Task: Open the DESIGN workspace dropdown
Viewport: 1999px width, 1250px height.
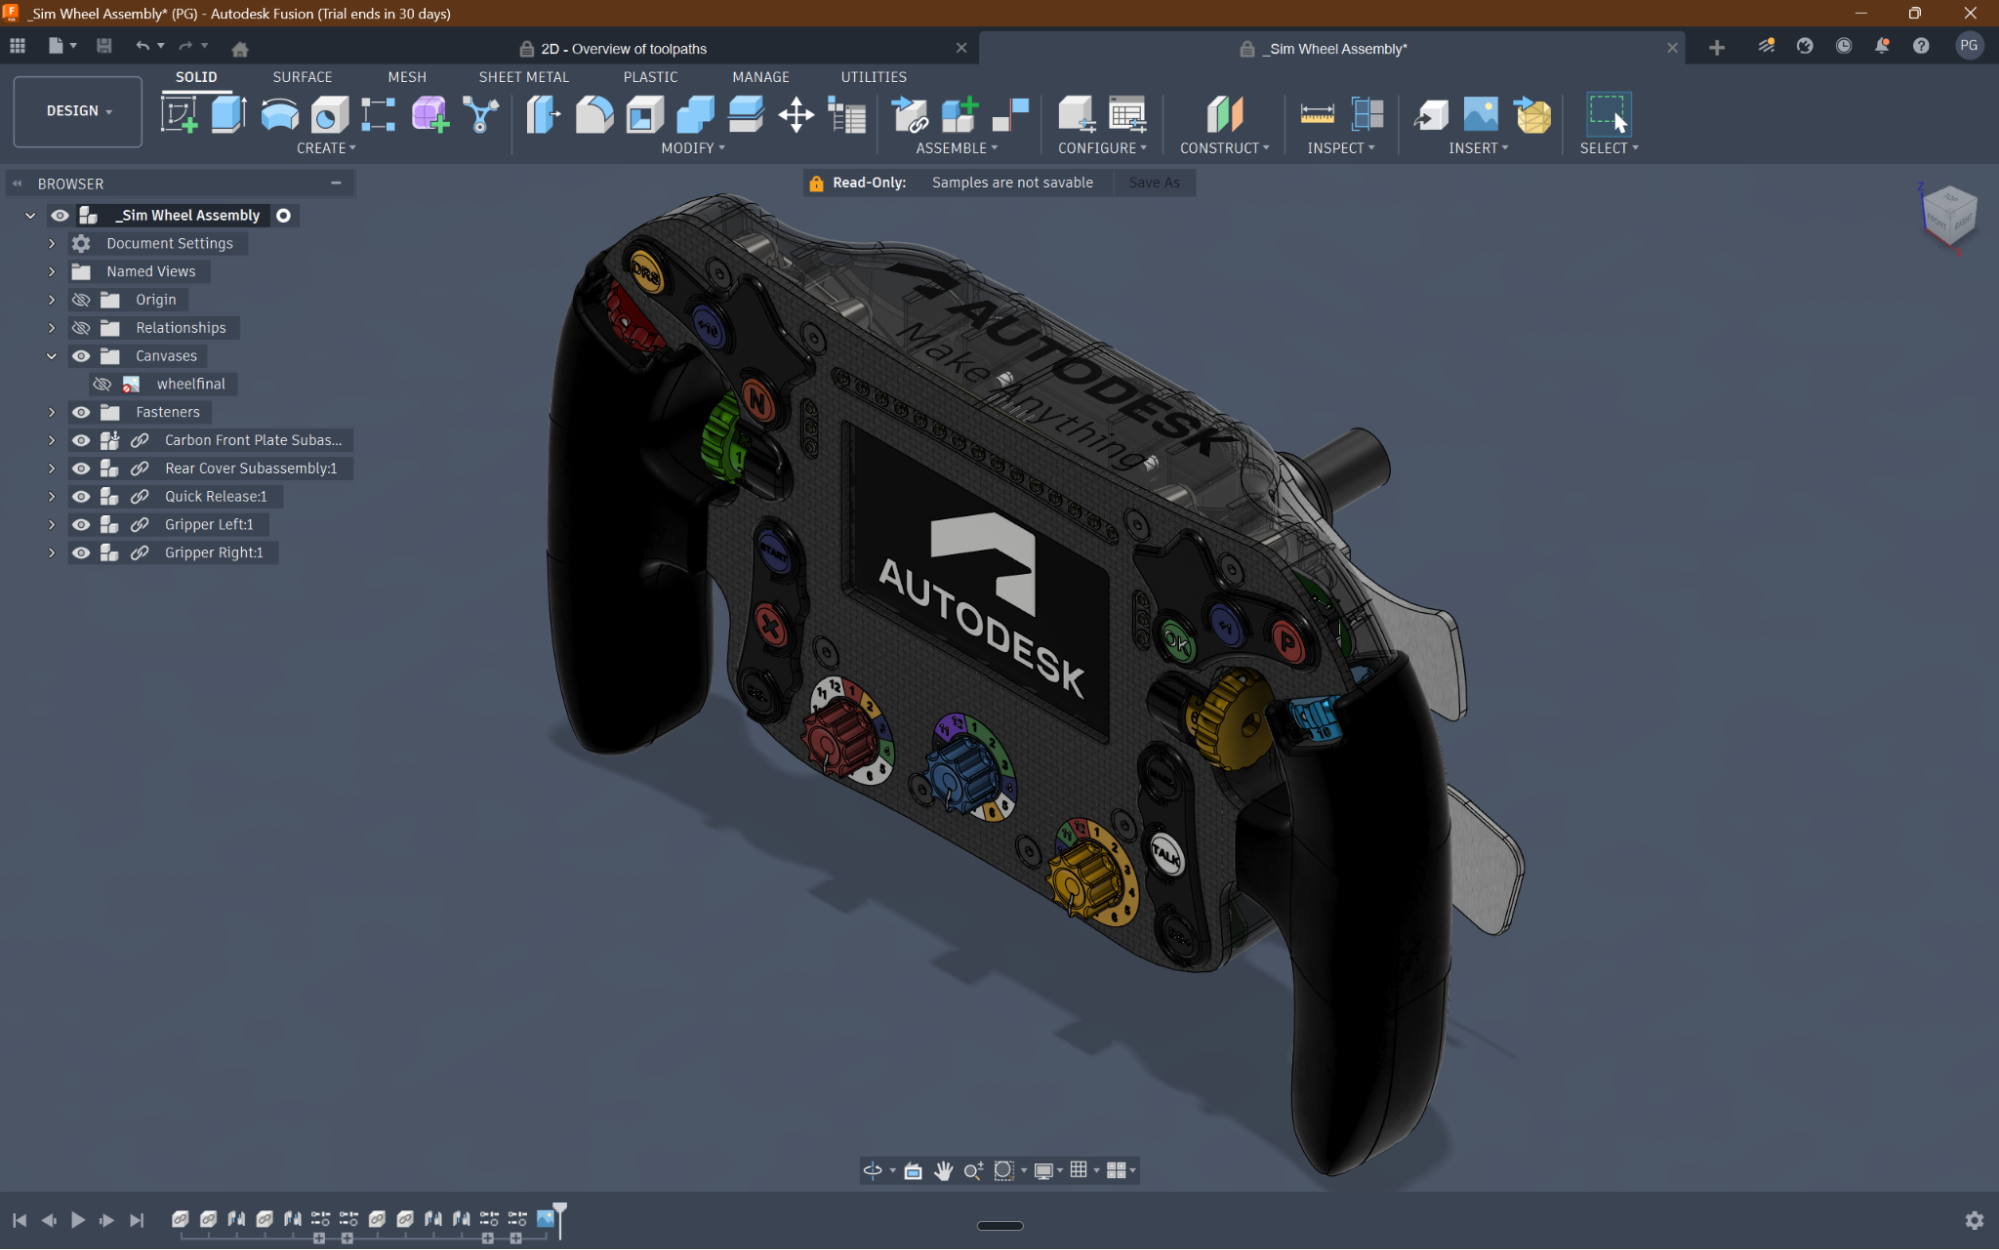Action: pos(78,111)
